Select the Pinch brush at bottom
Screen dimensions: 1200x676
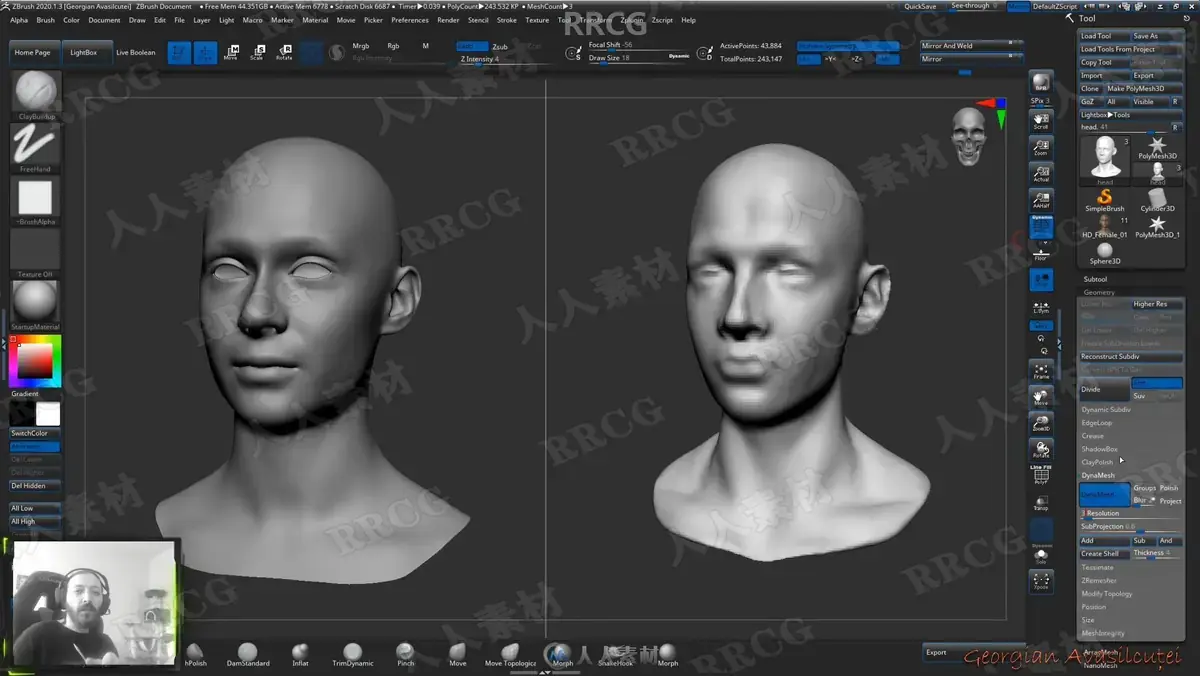[x=405, y=654]
